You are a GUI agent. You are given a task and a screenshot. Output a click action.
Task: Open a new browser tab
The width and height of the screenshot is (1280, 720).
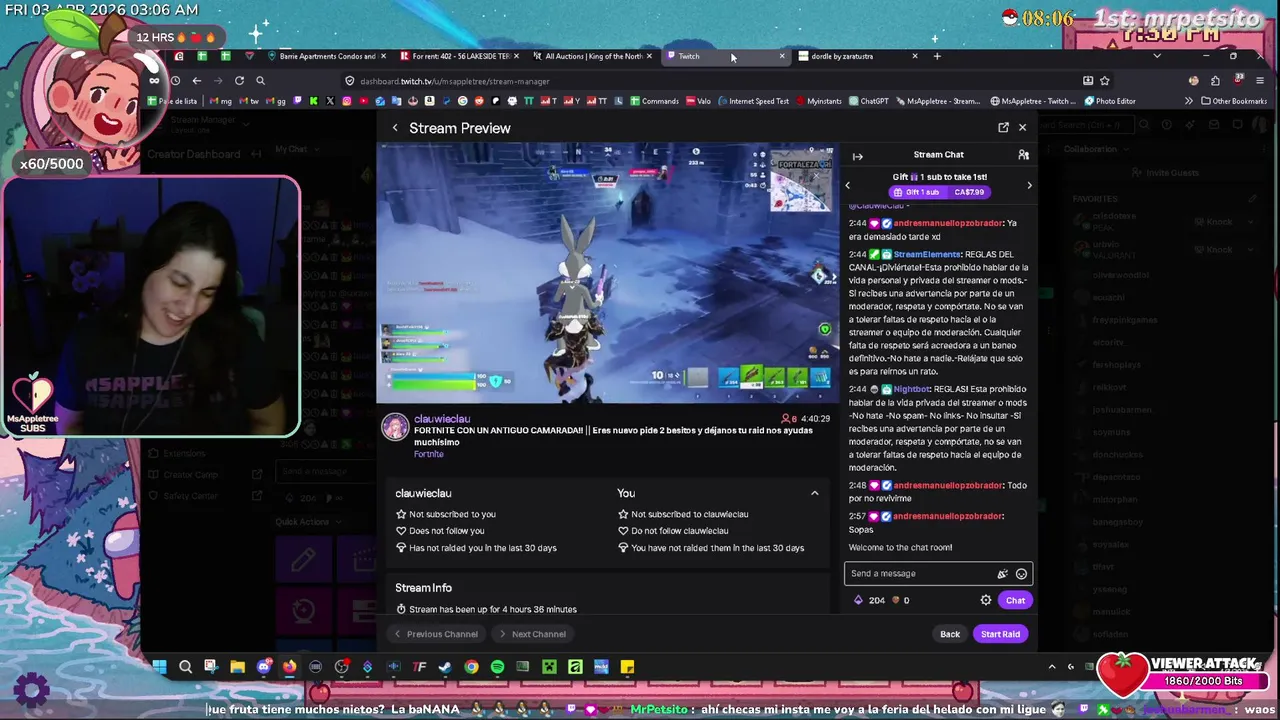click(x=937, y=56)
